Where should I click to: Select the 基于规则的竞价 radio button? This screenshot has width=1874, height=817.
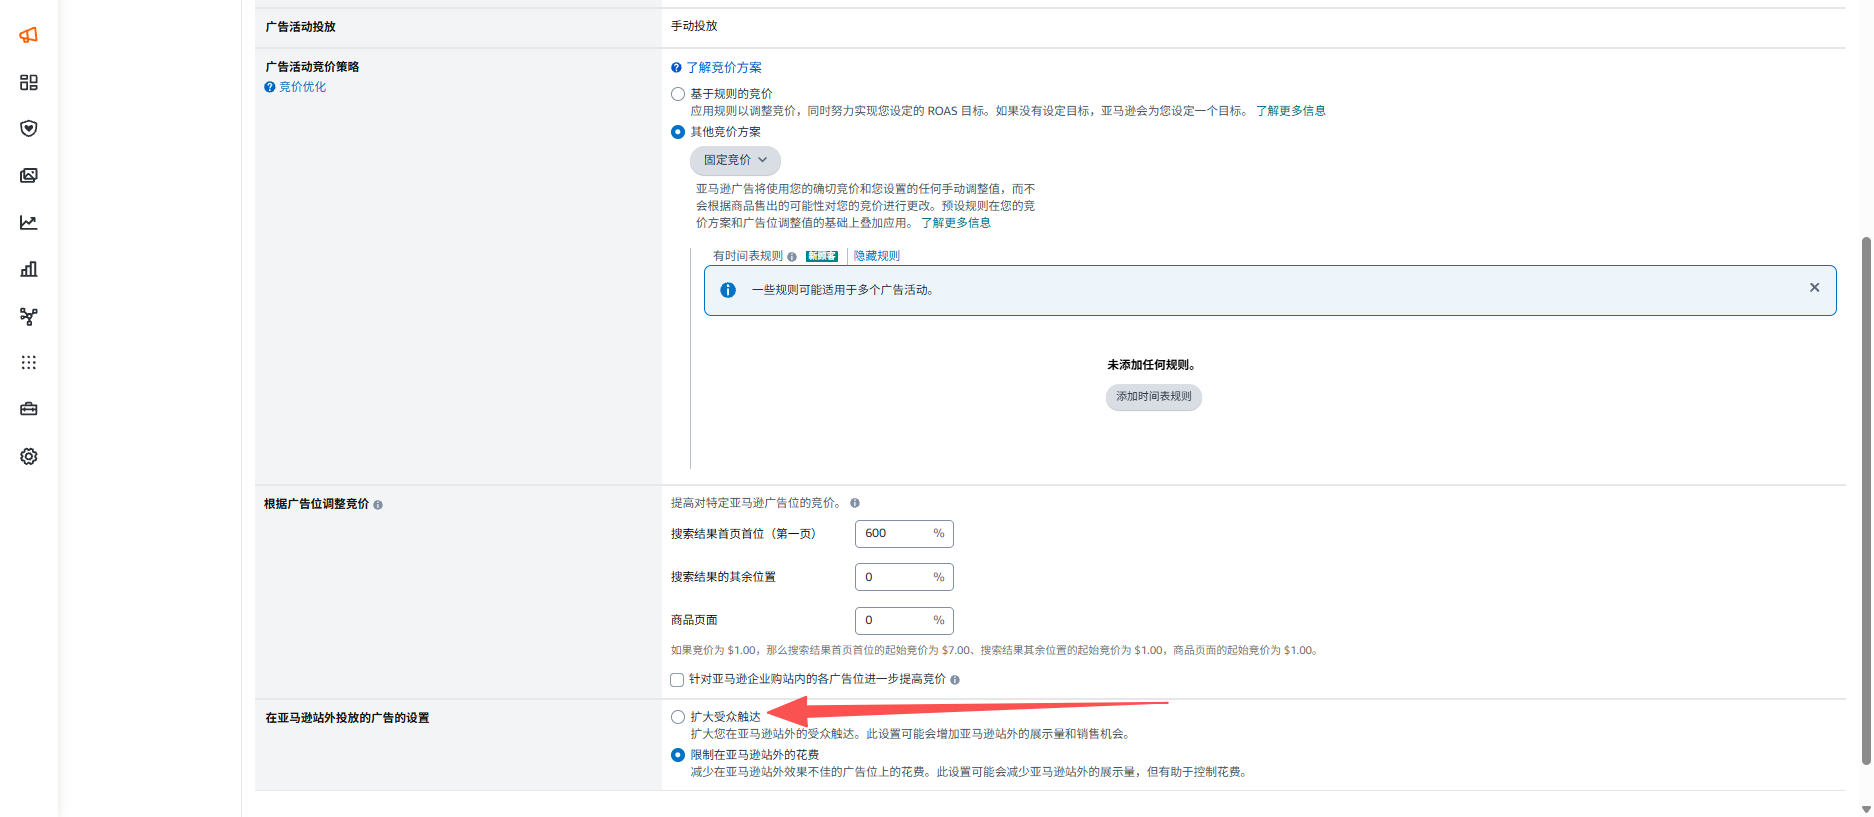click(678, 94)
